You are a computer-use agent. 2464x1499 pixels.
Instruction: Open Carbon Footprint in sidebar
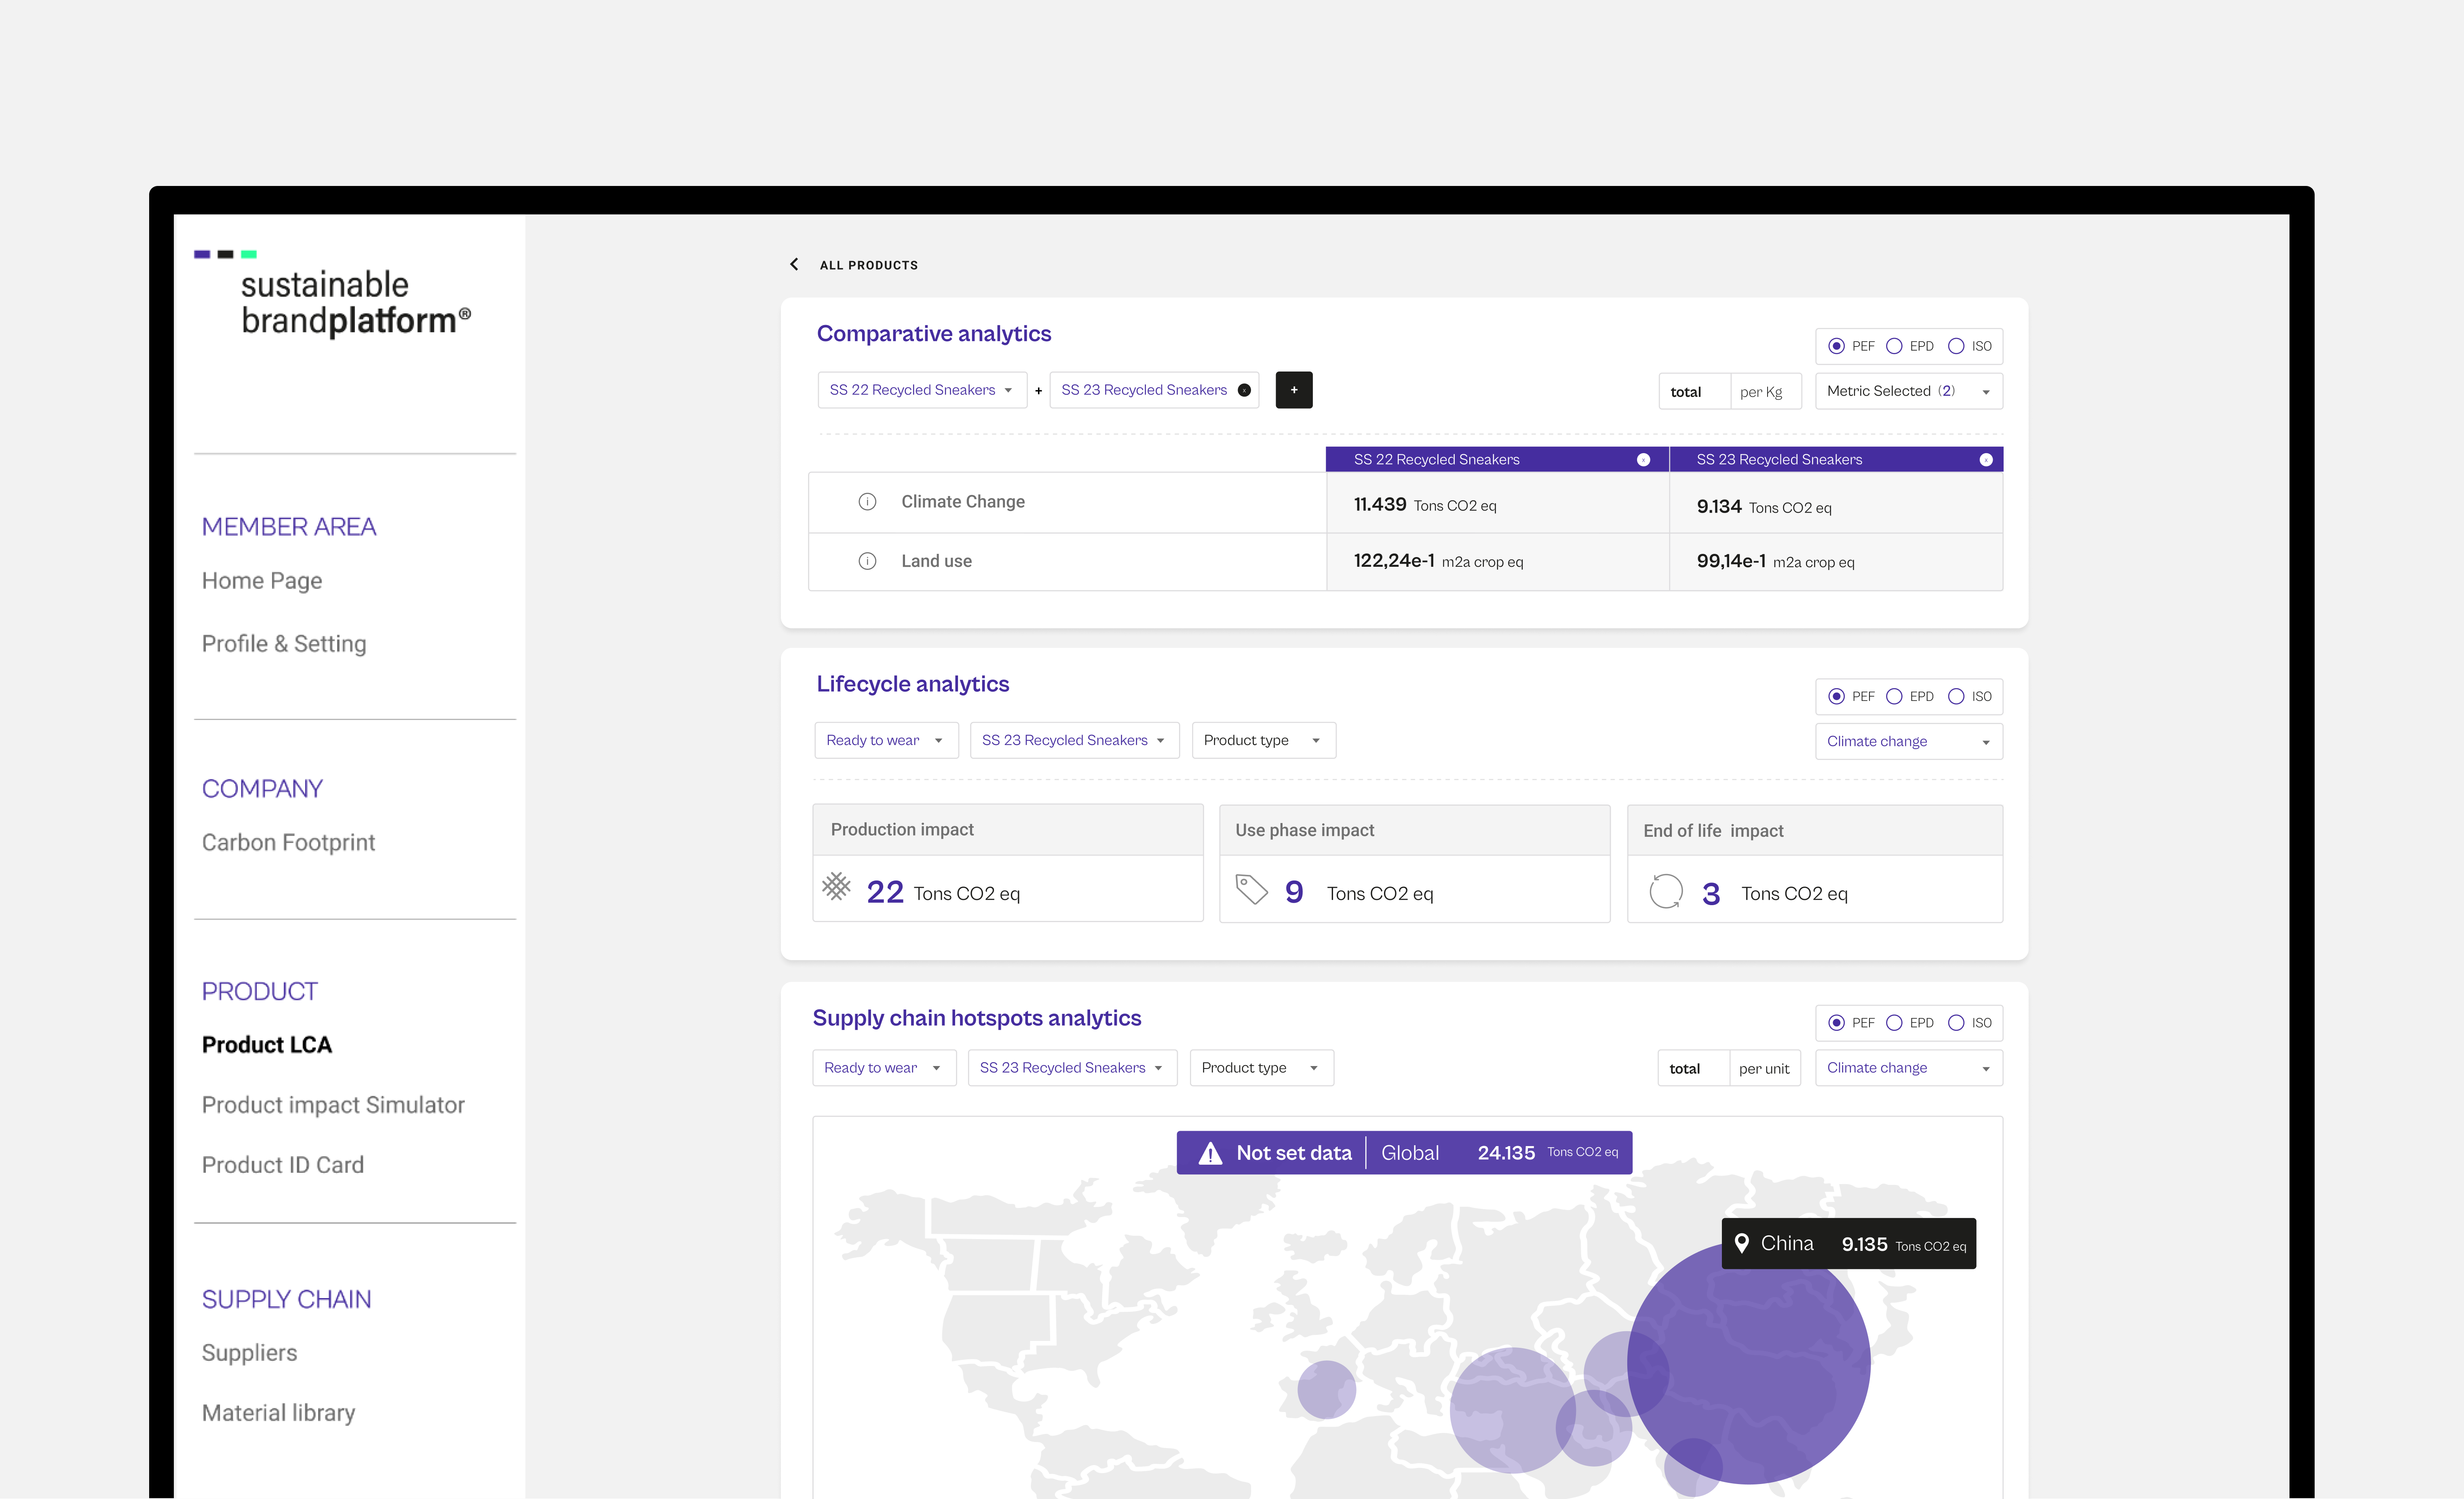pyautogui.click(x=288, y=843)
